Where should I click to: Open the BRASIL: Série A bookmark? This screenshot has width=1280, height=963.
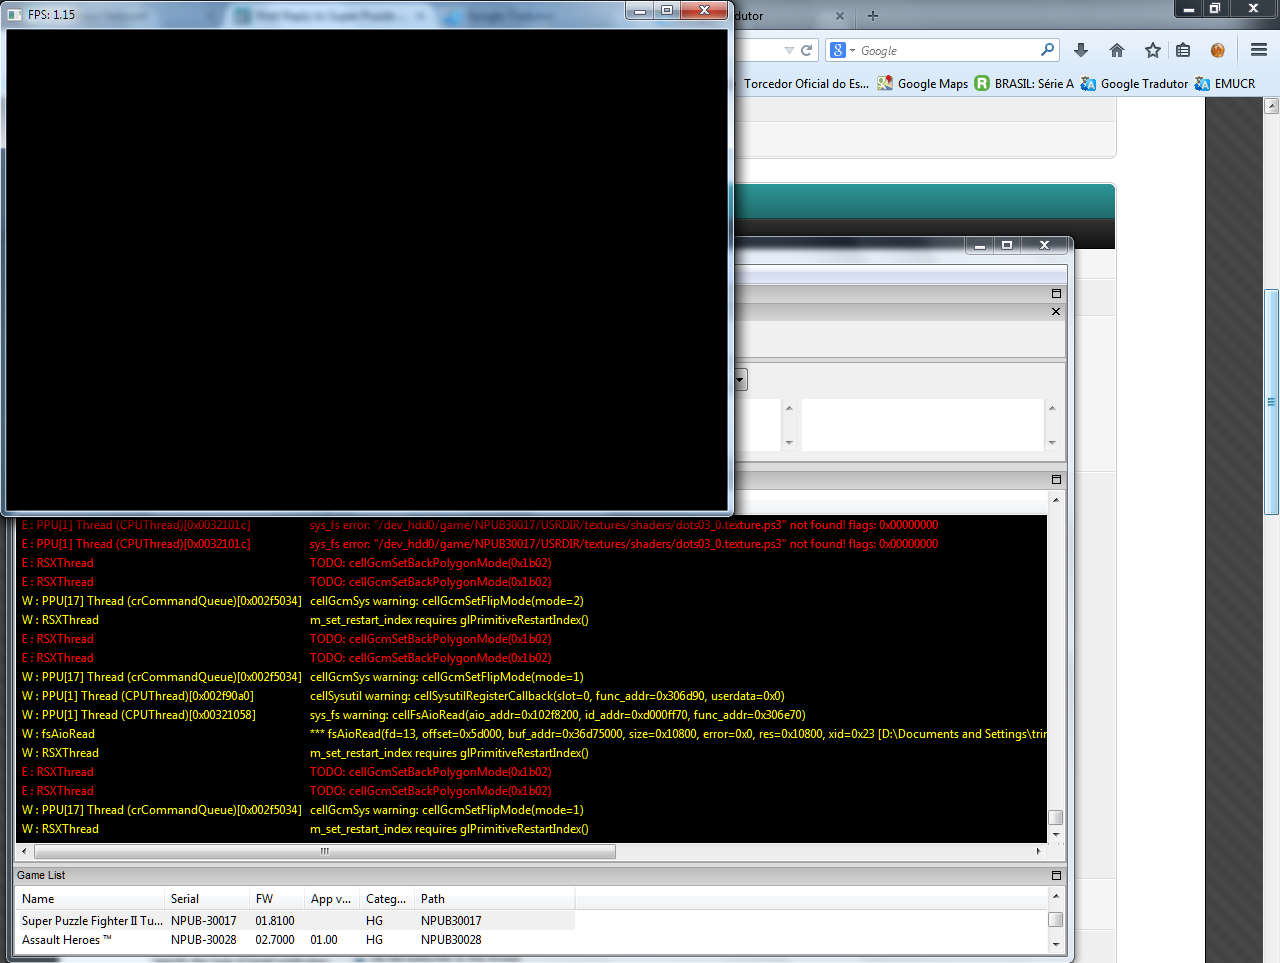click(x=1033, y=84)
